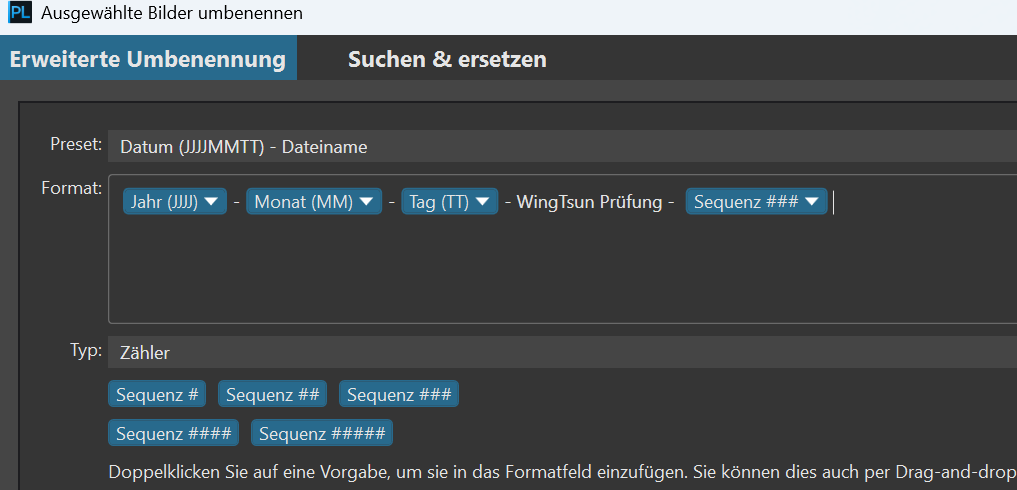Screen dimensions: 1017x490
Task: Select the Tag (TT) token label
Action: pyautogui.click(x=439, y=202)
